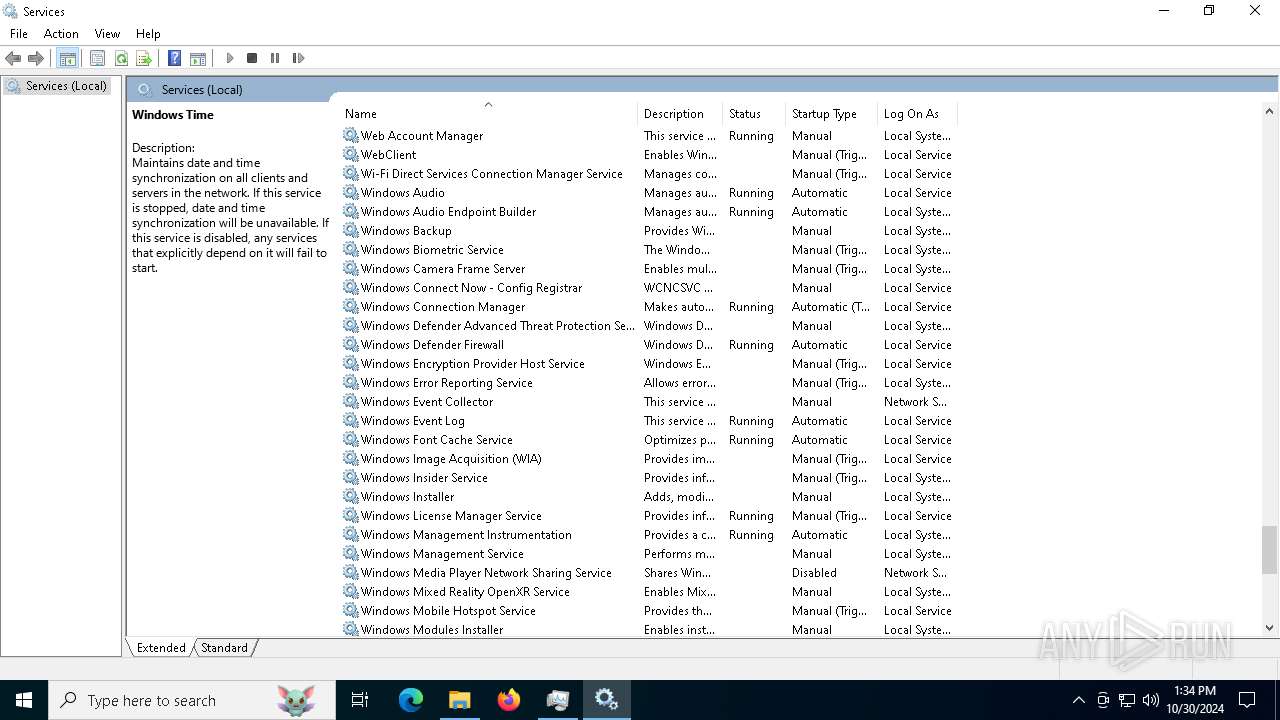The height and width of the screenshot is (720, 1280).
Task: Select Wi-Fi Direct Services Connection Manager Service row
Action: click(x=648, y=173)
